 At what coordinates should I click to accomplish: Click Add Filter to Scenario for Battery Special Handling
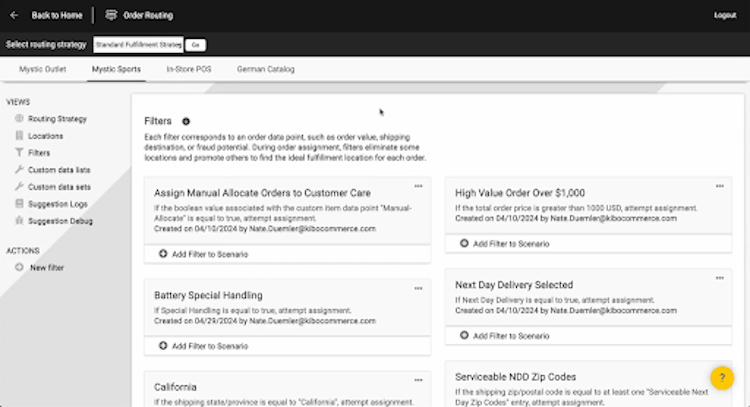(210, 346)
